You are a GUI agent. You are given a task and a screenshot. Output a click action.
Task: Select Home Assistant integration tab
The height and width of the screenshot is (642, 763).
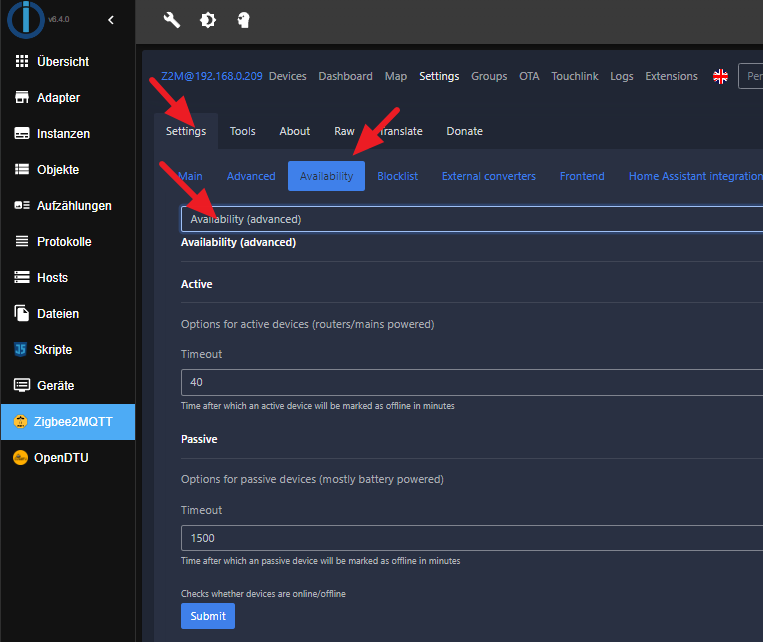pos(695,176)
